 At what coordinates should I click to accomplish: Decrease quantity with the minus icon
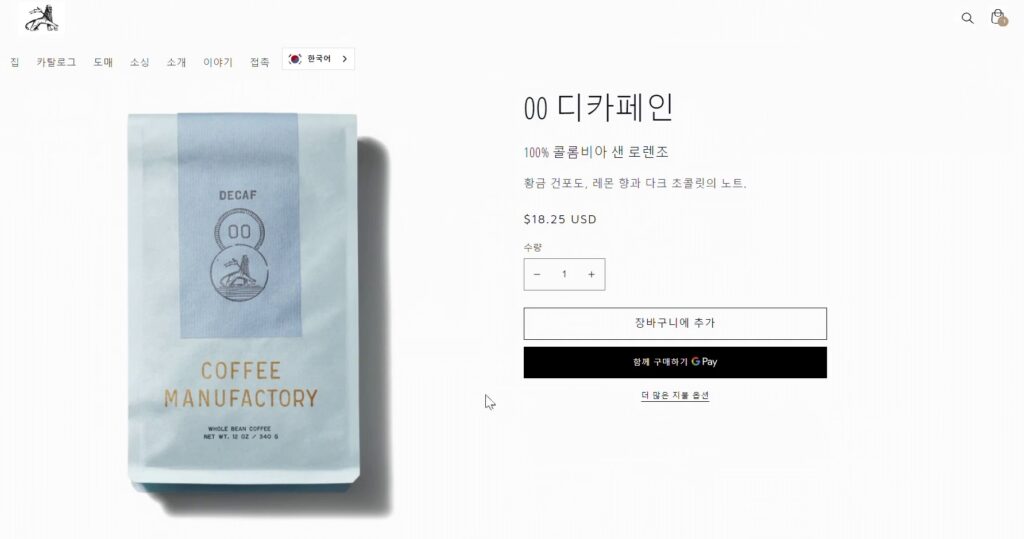click(537, 274)
